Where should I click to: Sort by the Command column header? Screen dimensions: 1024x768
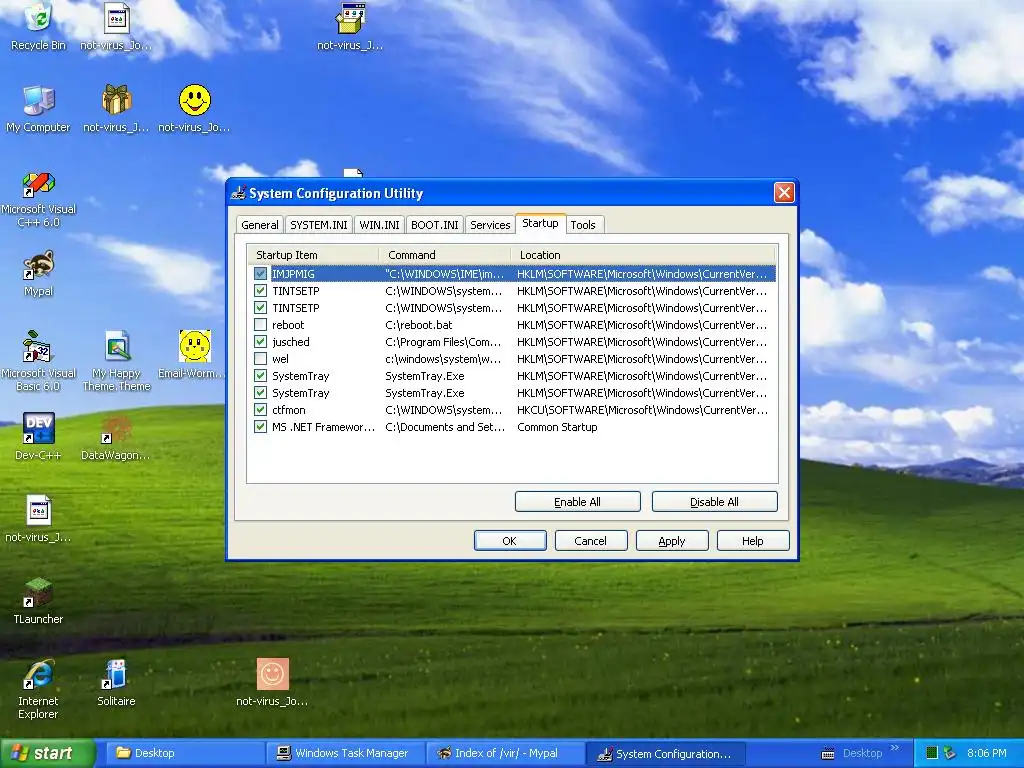[x=445, y=255]
